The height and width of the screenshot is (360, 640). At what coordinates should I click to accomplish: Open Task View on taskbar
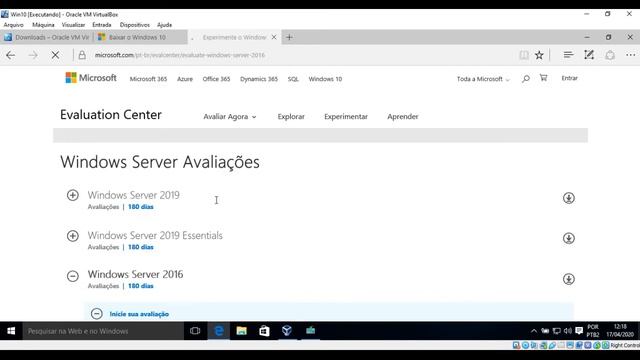click(x=195, y=331)
